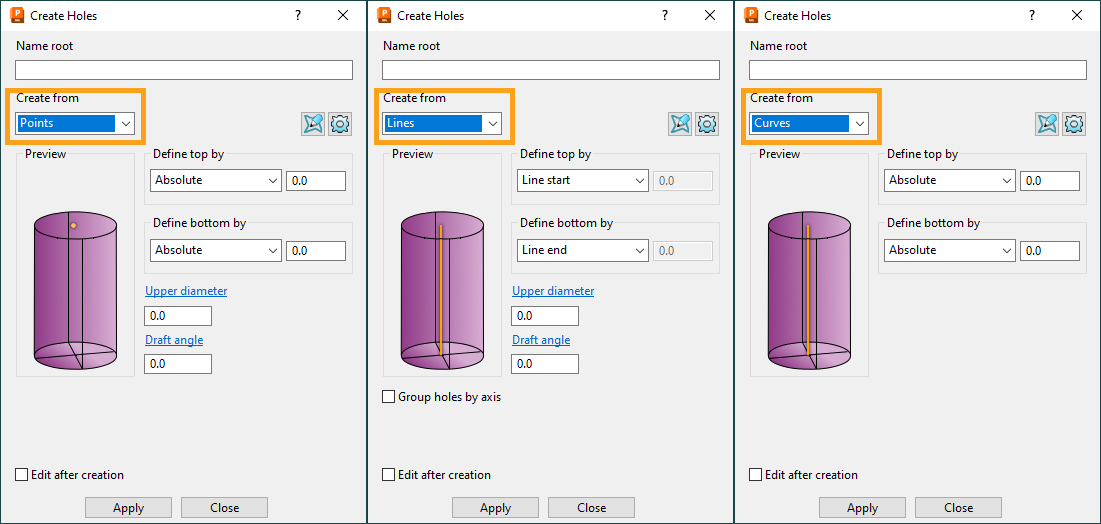Screen dimensions: 1101x524
Task: Click Draft angle link in Lines dialog
Action: (x=541, y=340)
